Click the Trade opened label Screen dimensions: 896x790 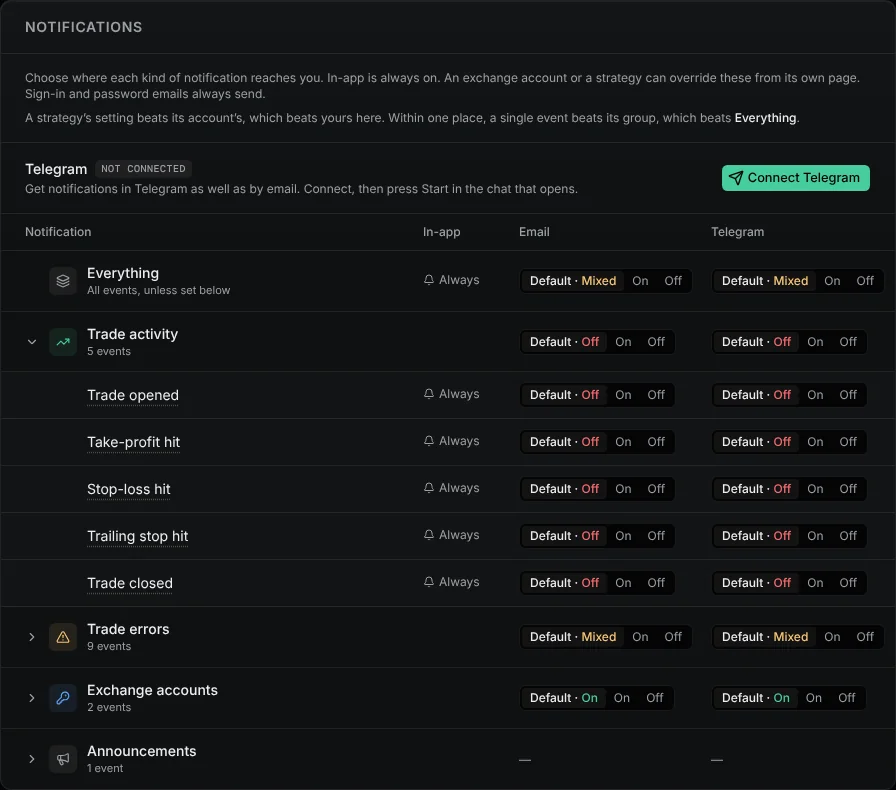click(133, 395)
